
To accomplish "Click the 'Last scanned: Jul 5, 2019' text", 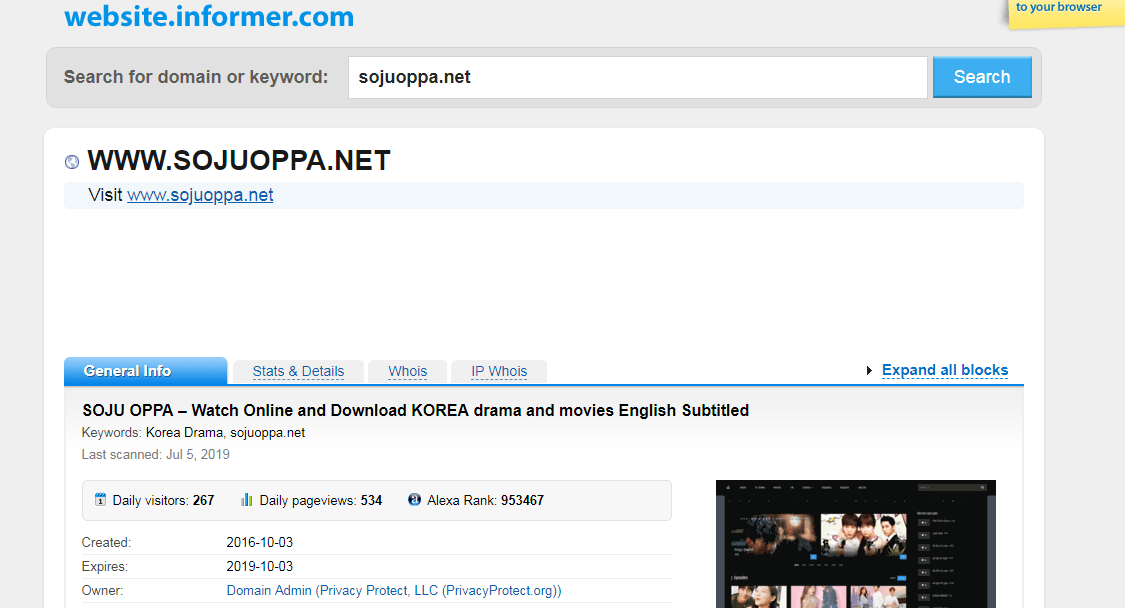I will 156,454.
